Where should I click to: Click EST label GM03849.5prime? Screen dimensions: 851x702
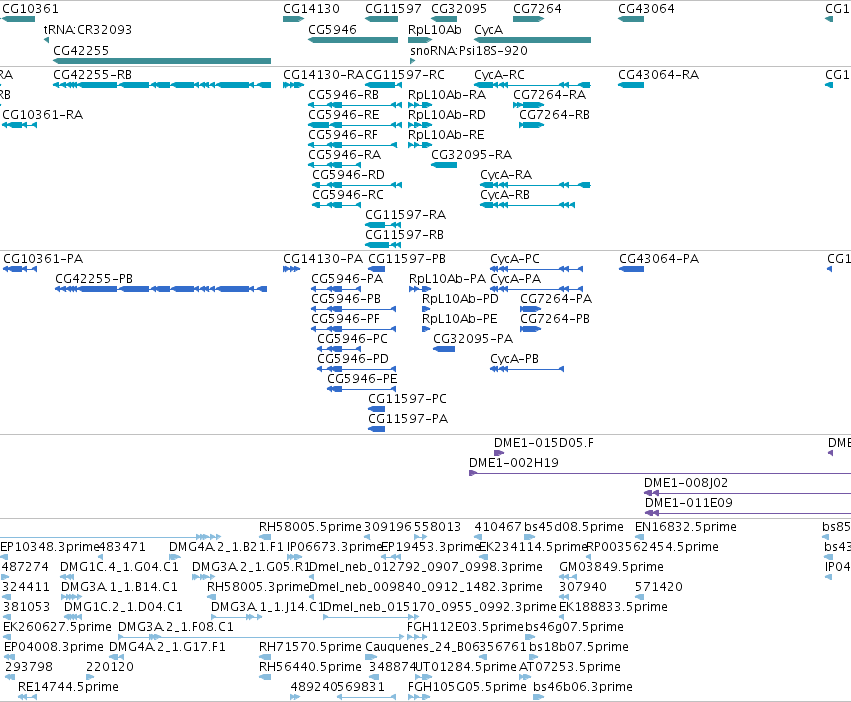(611, 568)
